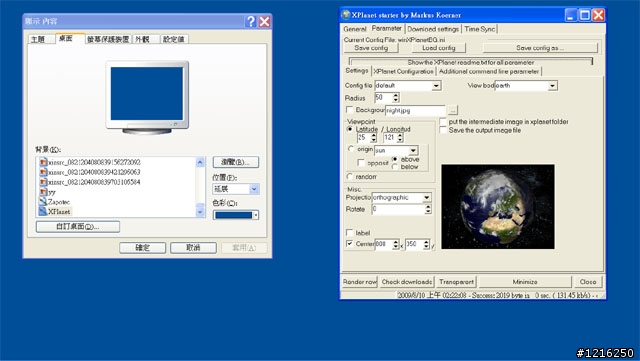Expand the origin sun dropdown

(x=413, y=150)
